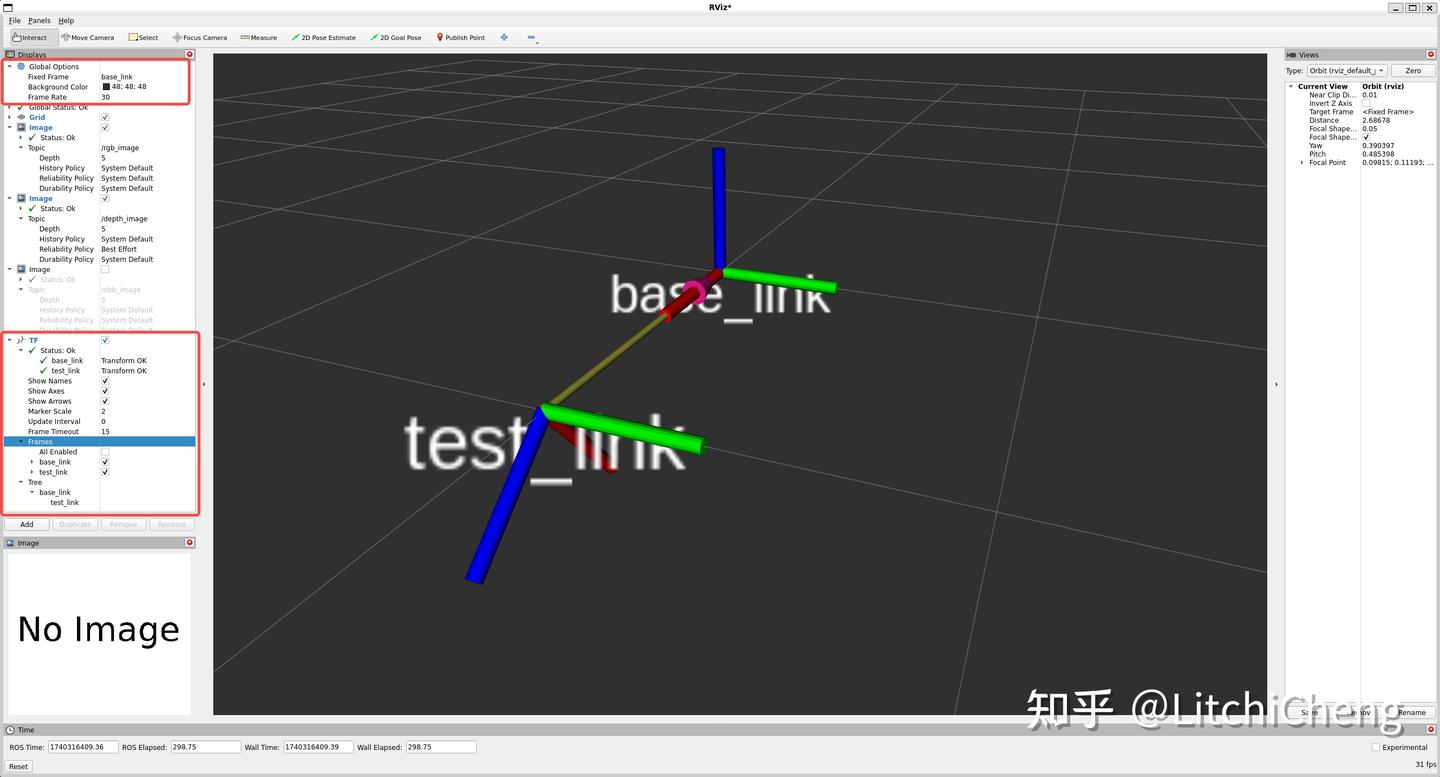
Task: Open the views Type dropdown showing Orbit
Action: (x=1346, y=70)
